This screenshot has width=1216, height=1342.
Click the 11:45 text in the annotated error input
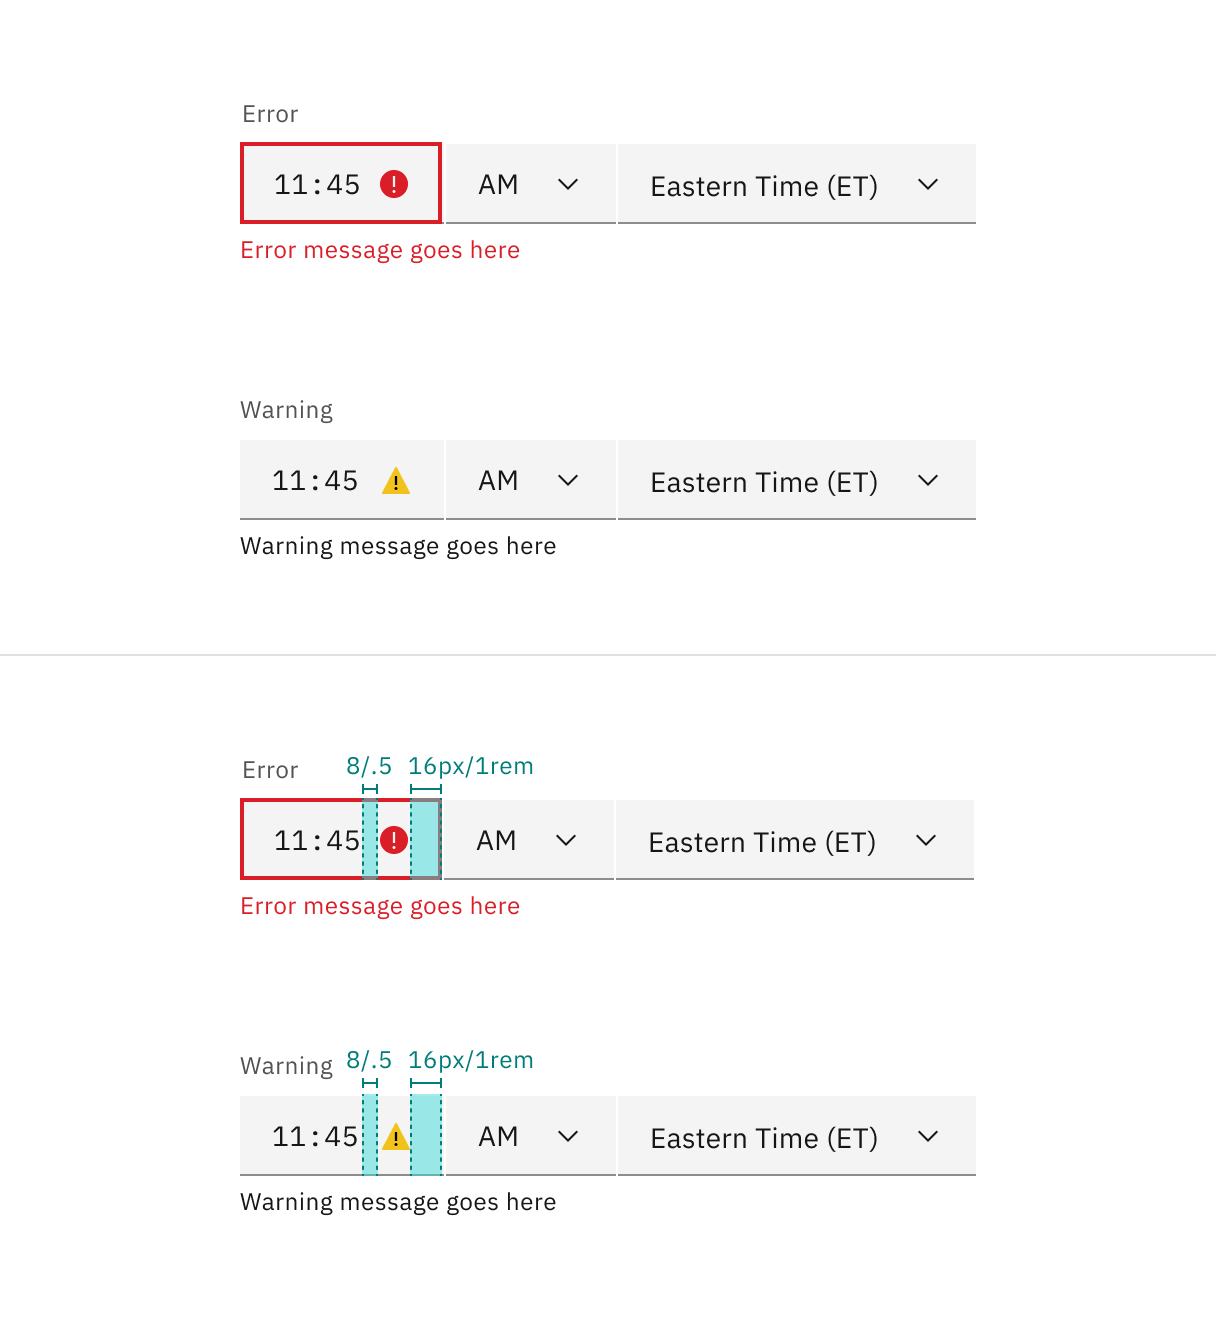click(317, 841)
